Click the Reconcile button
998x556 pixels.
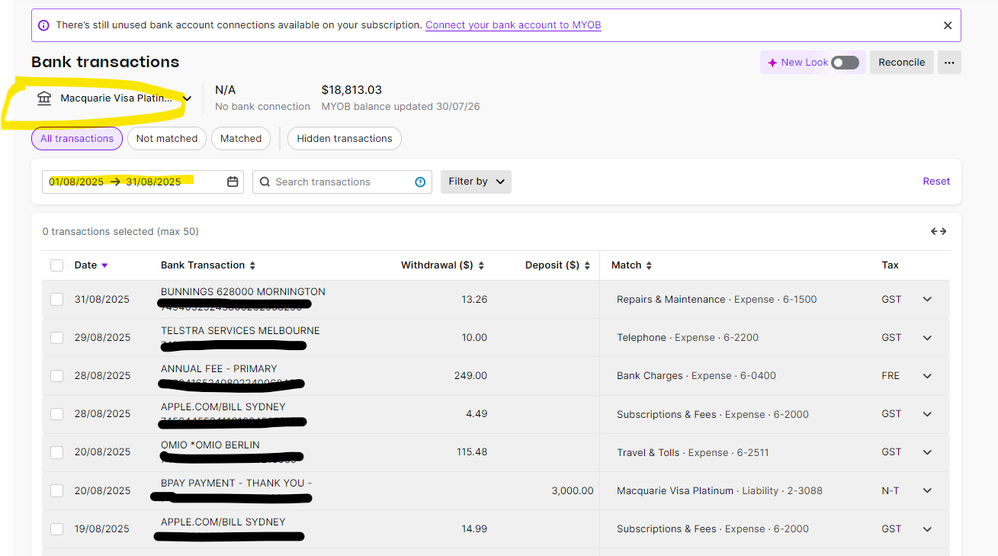901,62
